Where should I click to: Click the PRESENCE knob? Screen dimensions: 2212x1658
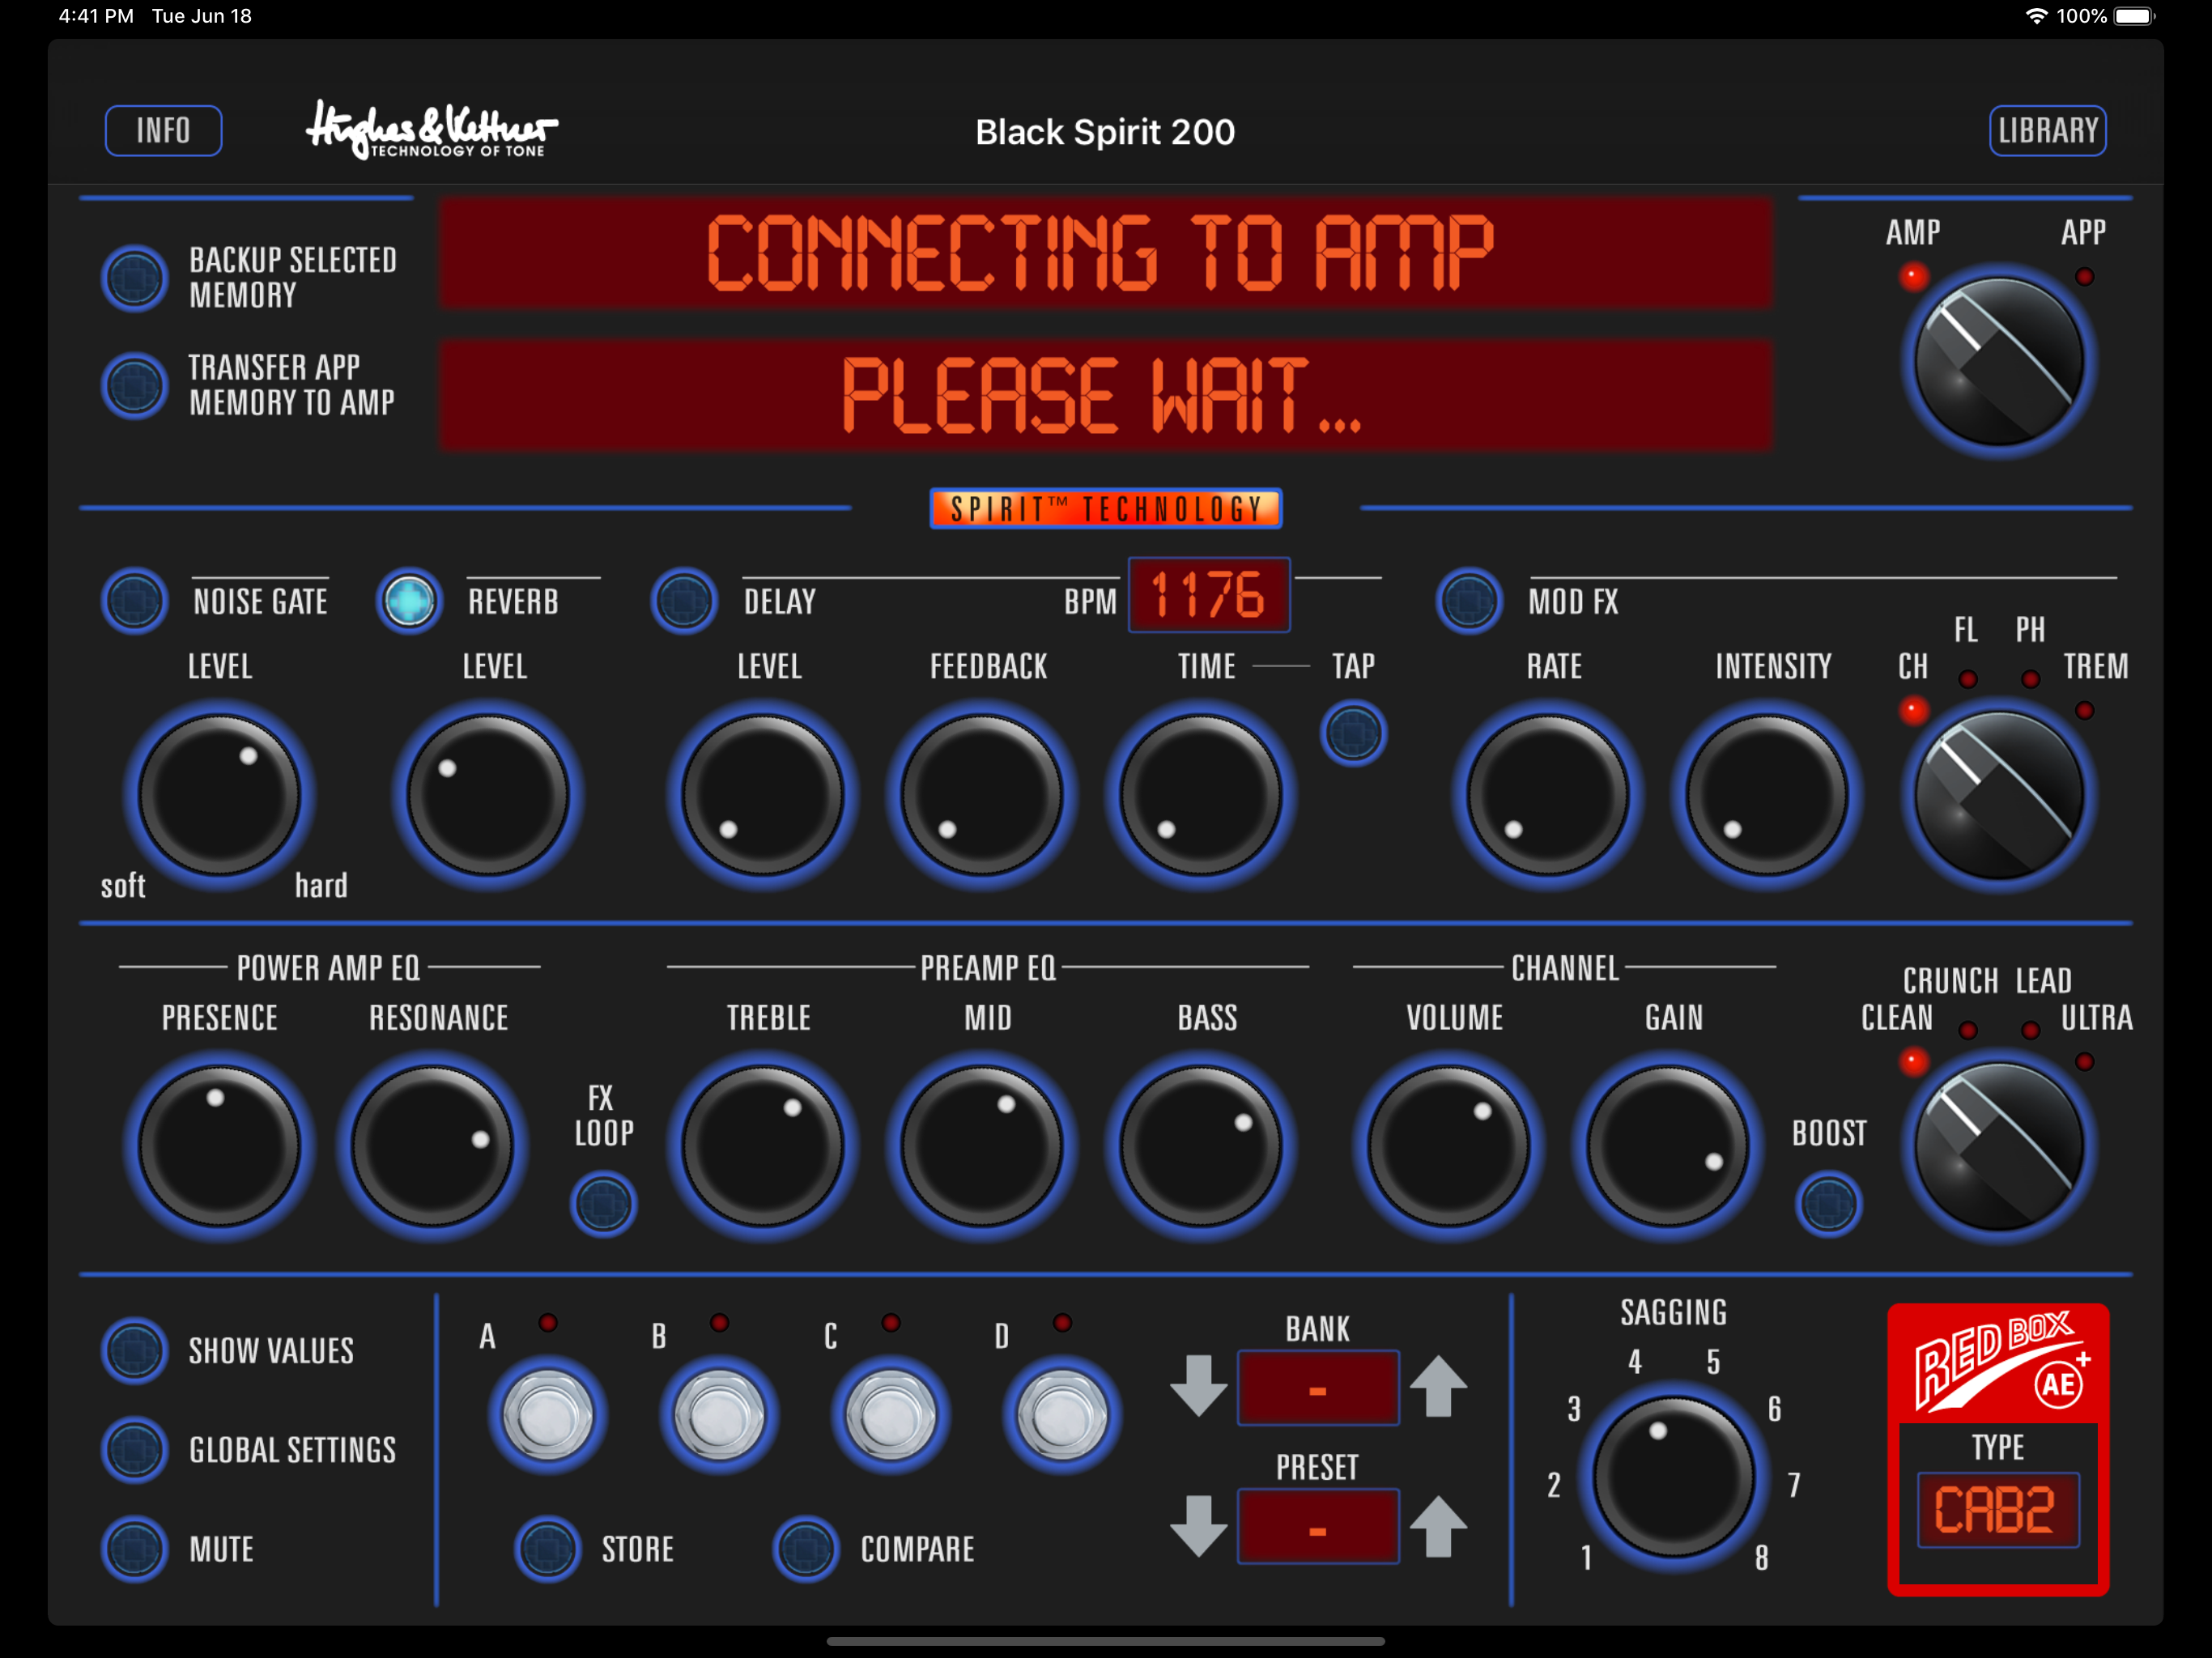click(x=219, y=1146)
